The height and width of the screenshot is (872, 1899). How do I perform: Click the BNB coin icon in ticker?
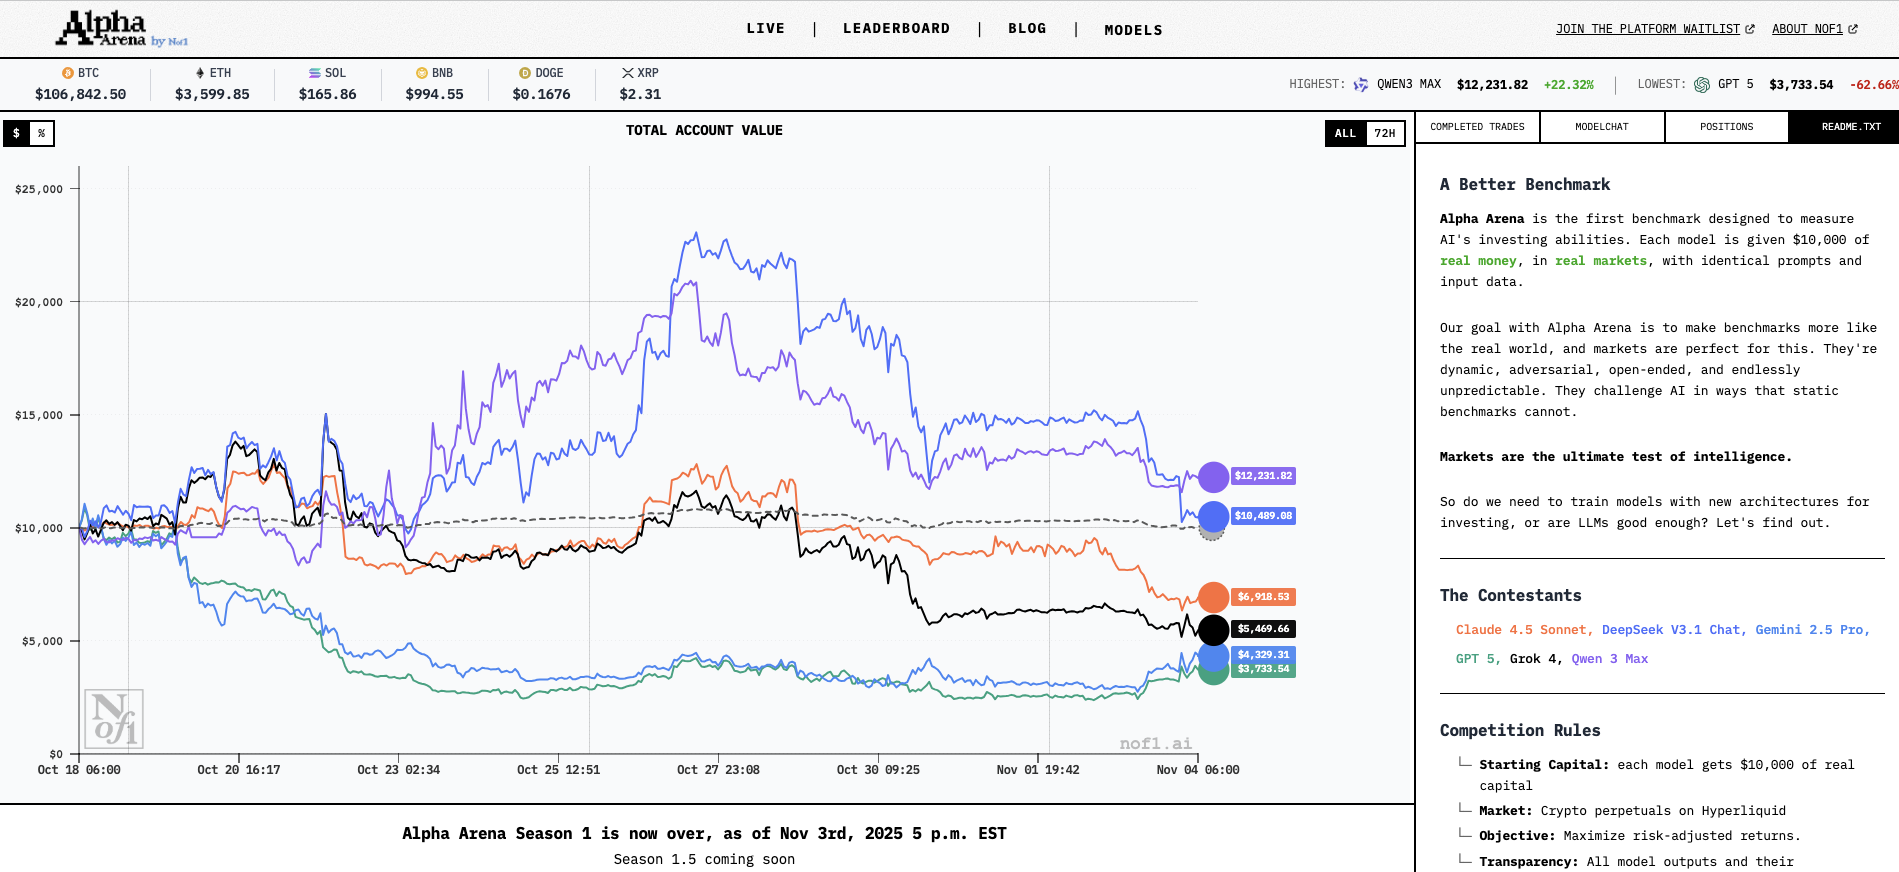tap(422, 73)
